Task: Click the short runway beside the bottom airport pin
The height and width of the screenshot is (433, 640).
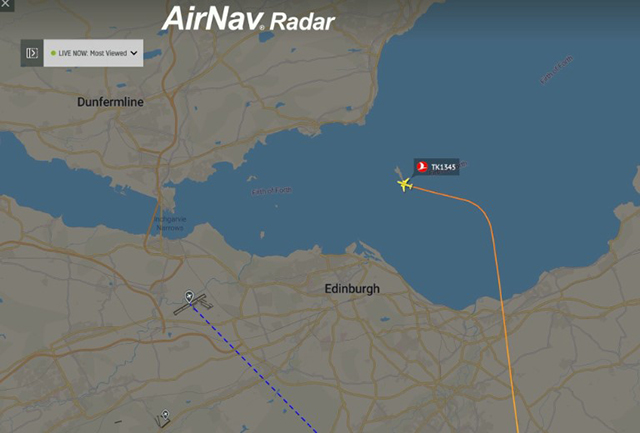Action: tap(118, 422)
